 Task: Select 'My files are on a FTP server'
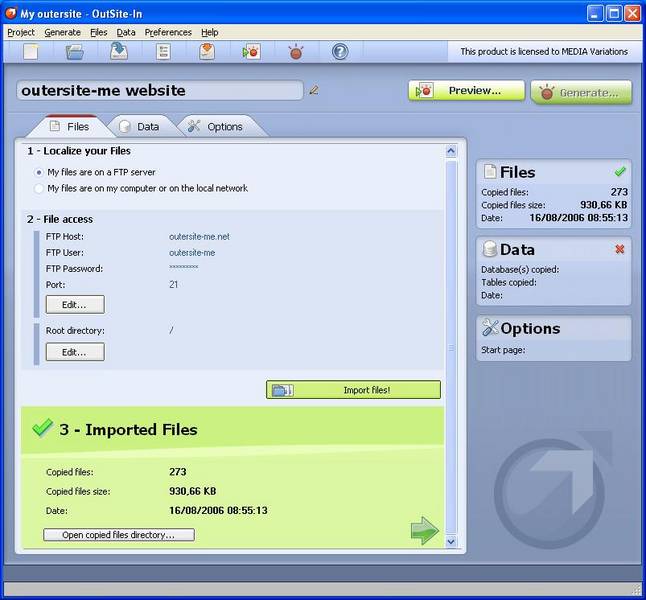(39, 172)
